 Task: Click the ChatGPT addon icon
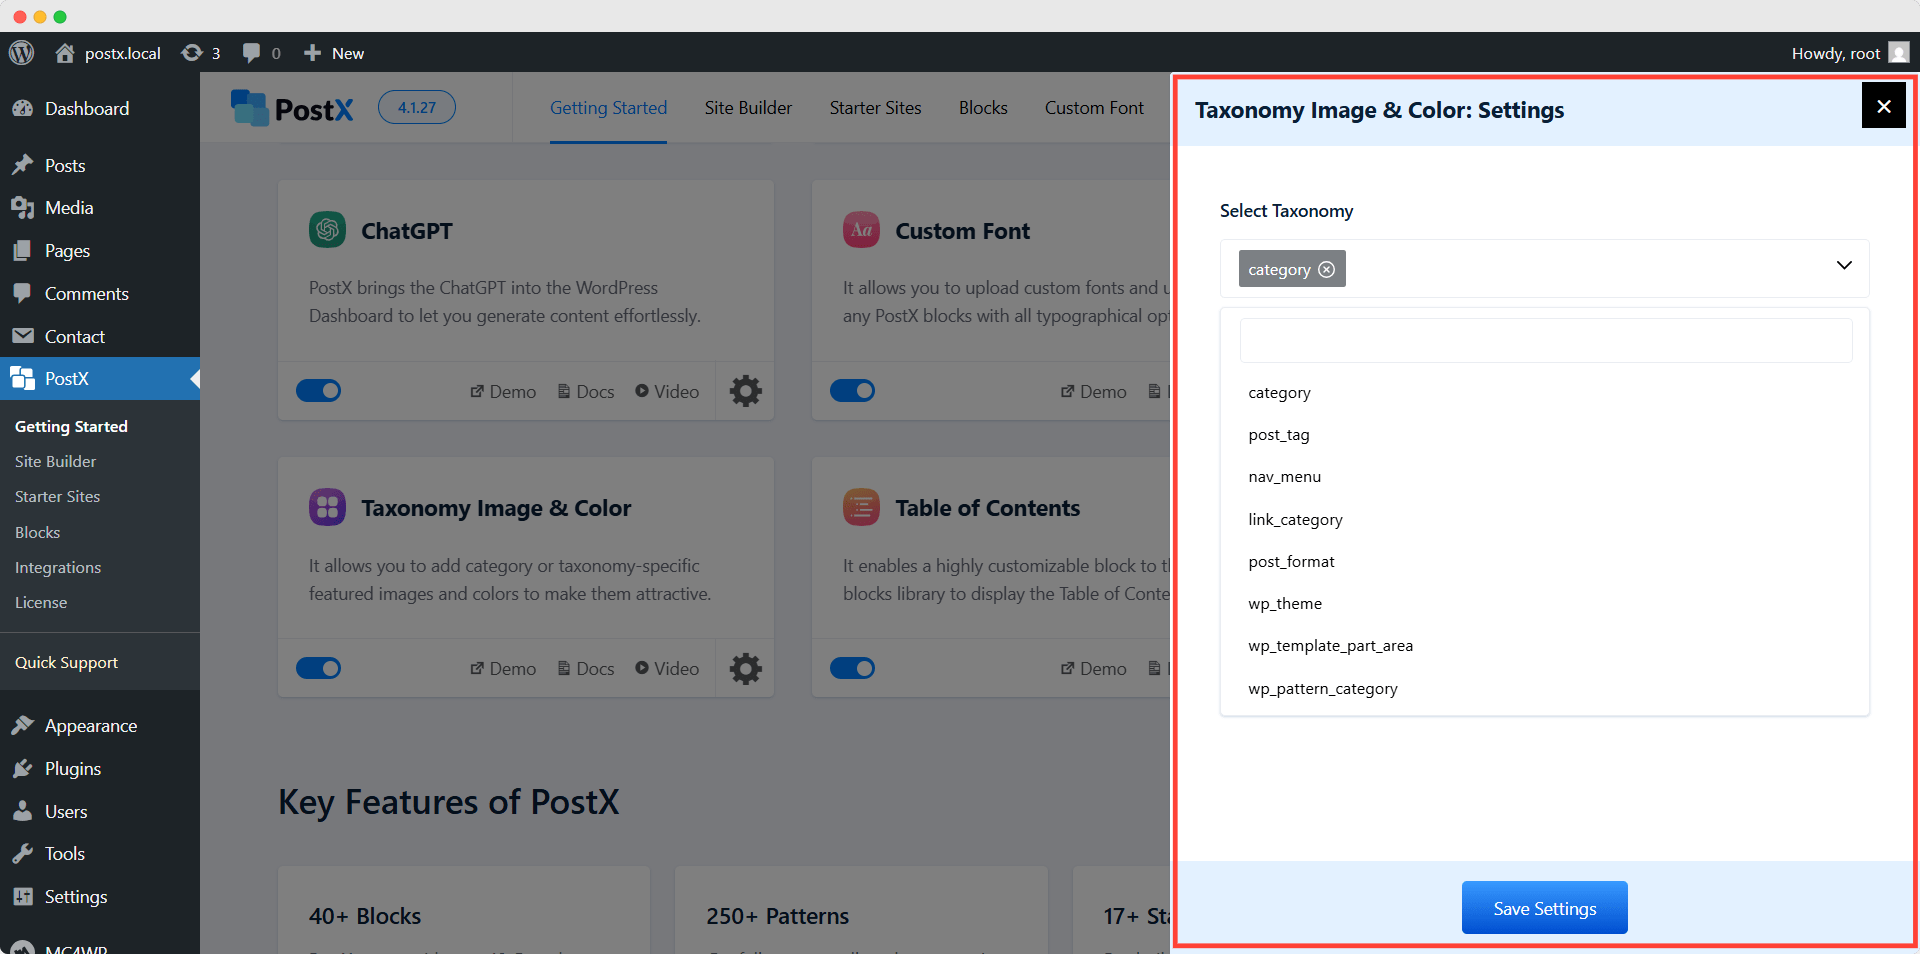(x=327, y=230)
